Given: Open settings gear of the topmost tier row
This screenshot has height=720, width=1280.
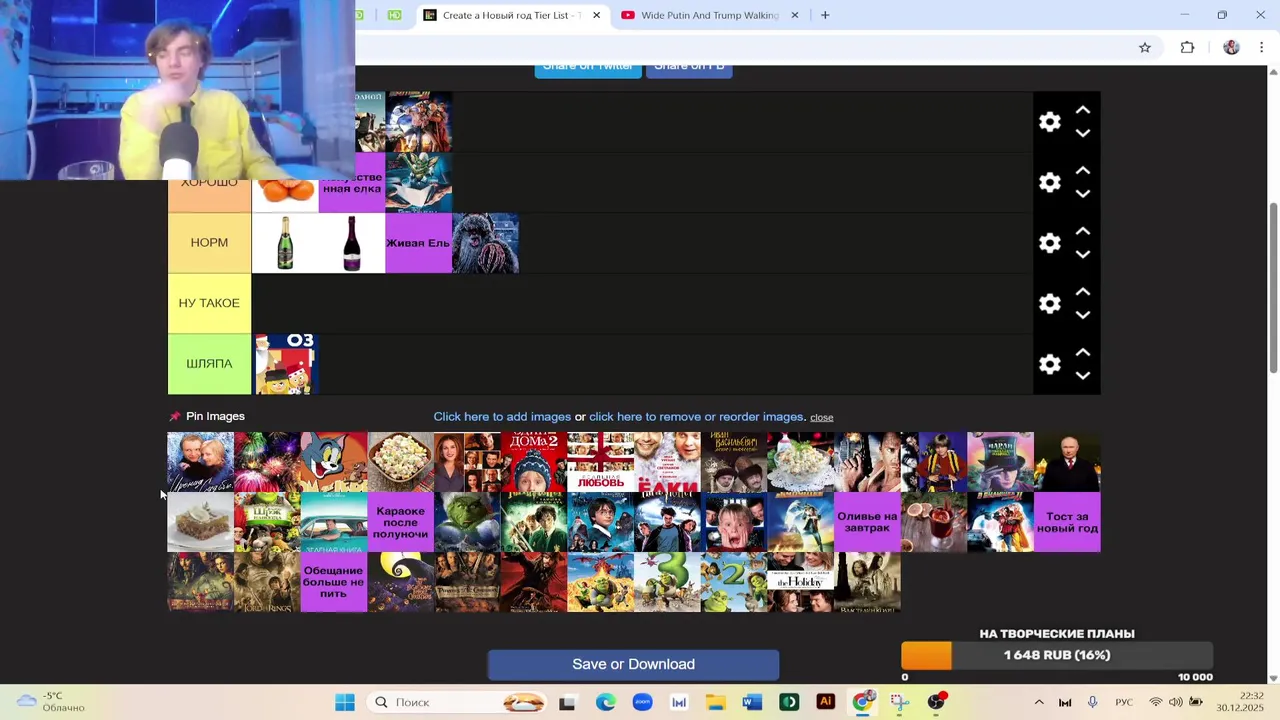Looking at the screenshot, I should [x=1049, y=122].
